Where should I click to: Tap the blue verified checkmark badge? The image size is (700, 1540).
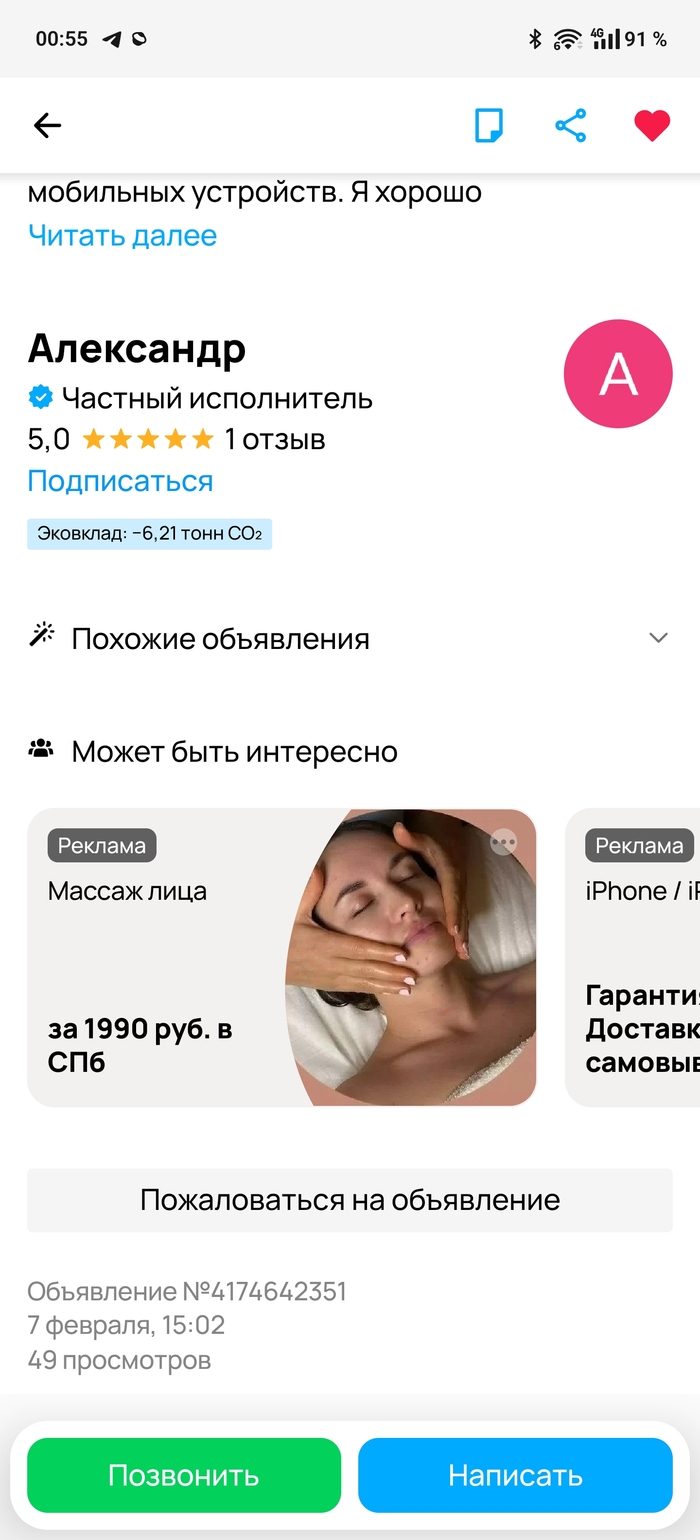click(x=40, y=398)
